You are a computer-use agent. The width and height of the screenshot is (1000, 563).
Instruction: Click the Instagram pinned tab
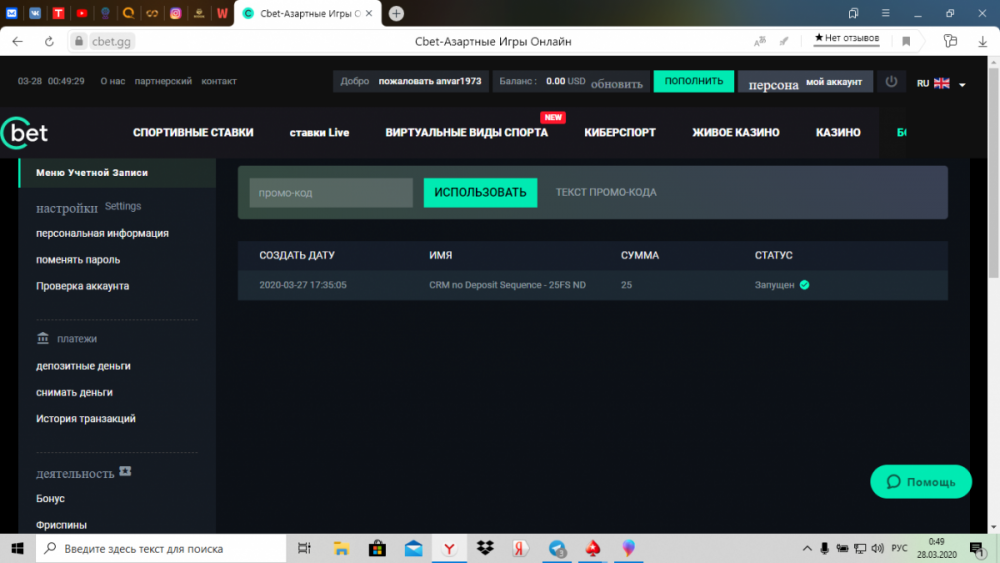(175, 14)
